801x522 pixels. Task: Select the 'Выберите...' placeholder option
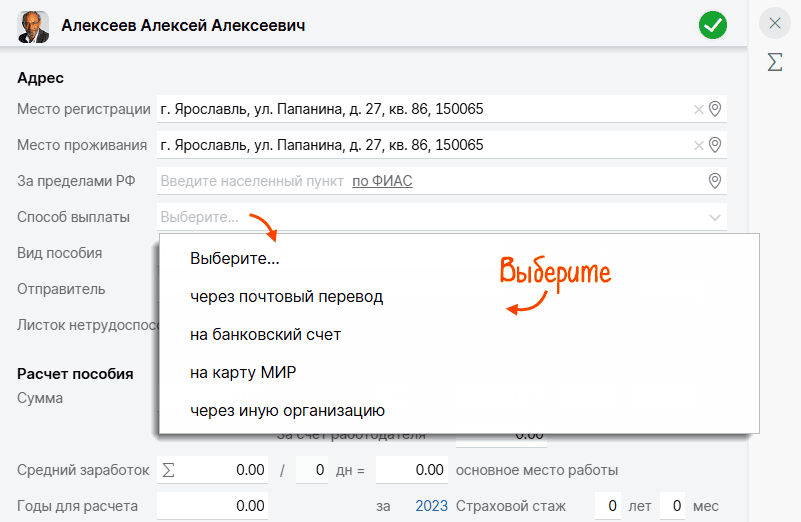tap(234, 259)
